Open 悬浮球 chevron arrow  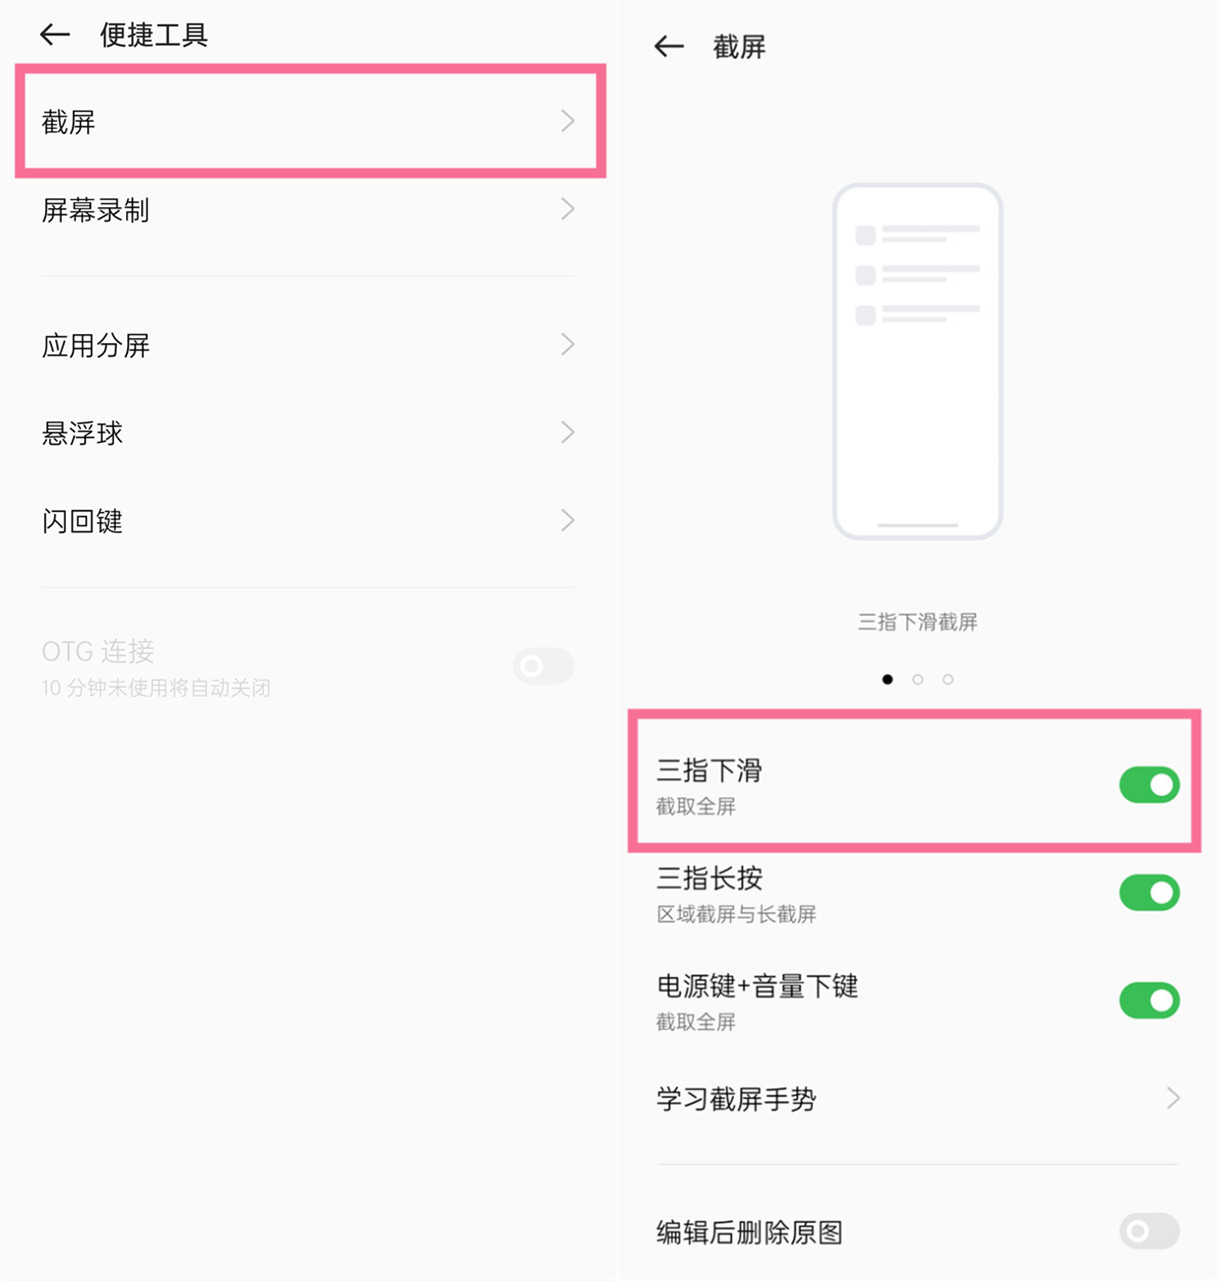[568, 432]
